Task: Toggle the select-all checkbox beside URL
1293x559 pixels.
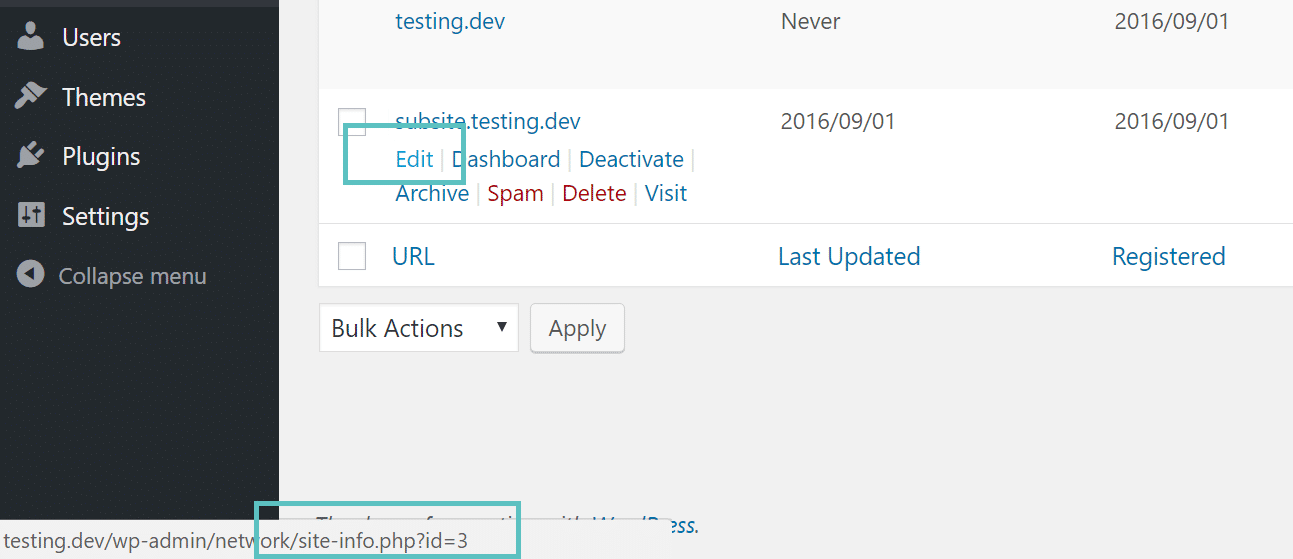Action: pyautogui.click(x=352, y=256)
